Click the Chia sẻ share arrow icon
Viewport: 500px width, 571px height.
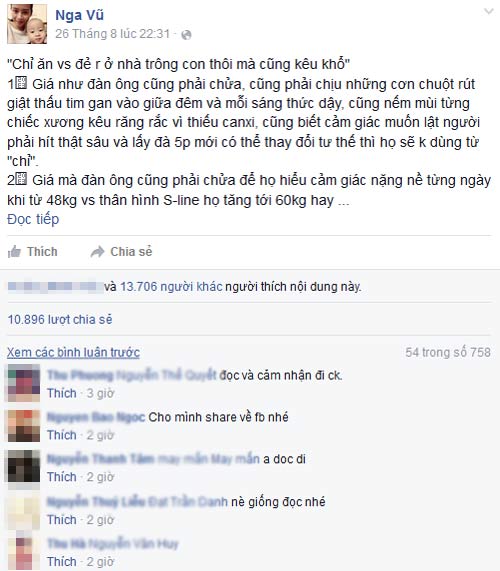97,252
